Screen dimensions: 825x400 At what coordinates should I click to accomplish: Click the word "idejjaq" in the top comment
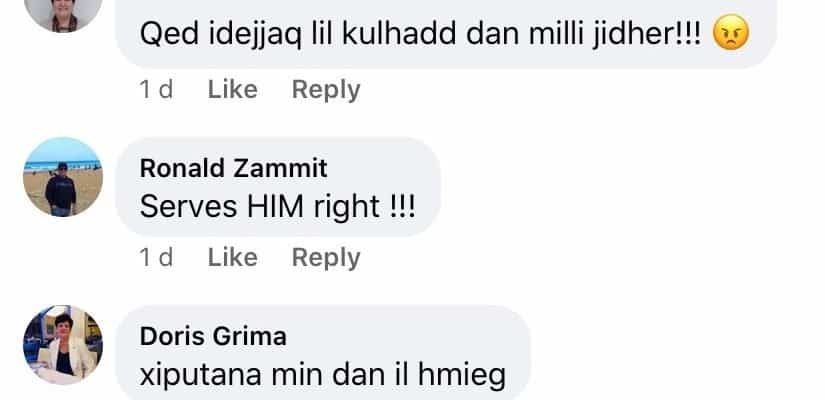pos(256,35)
